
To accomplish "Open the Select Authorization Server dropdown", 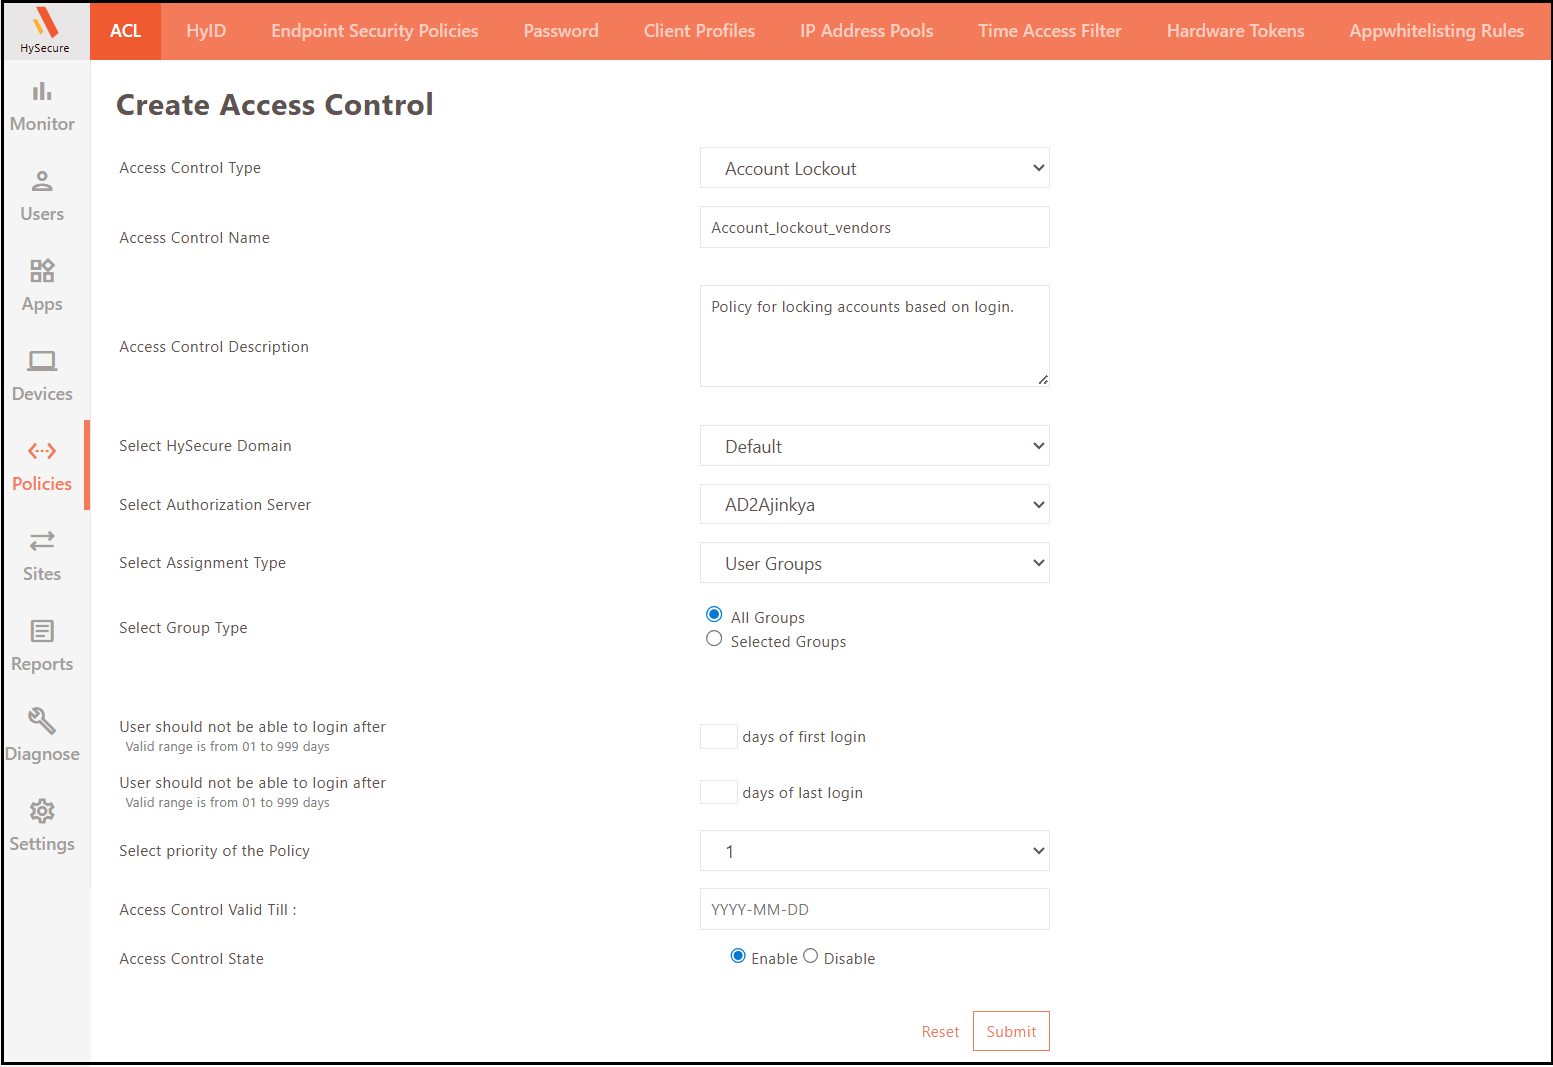I will (874, 505).
